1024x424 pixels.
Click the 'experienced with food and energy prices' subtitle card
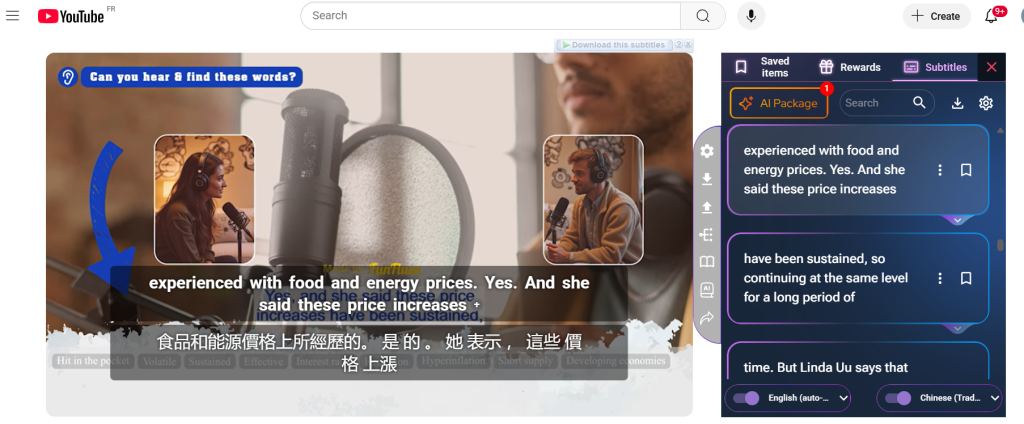tap(857, 170)
